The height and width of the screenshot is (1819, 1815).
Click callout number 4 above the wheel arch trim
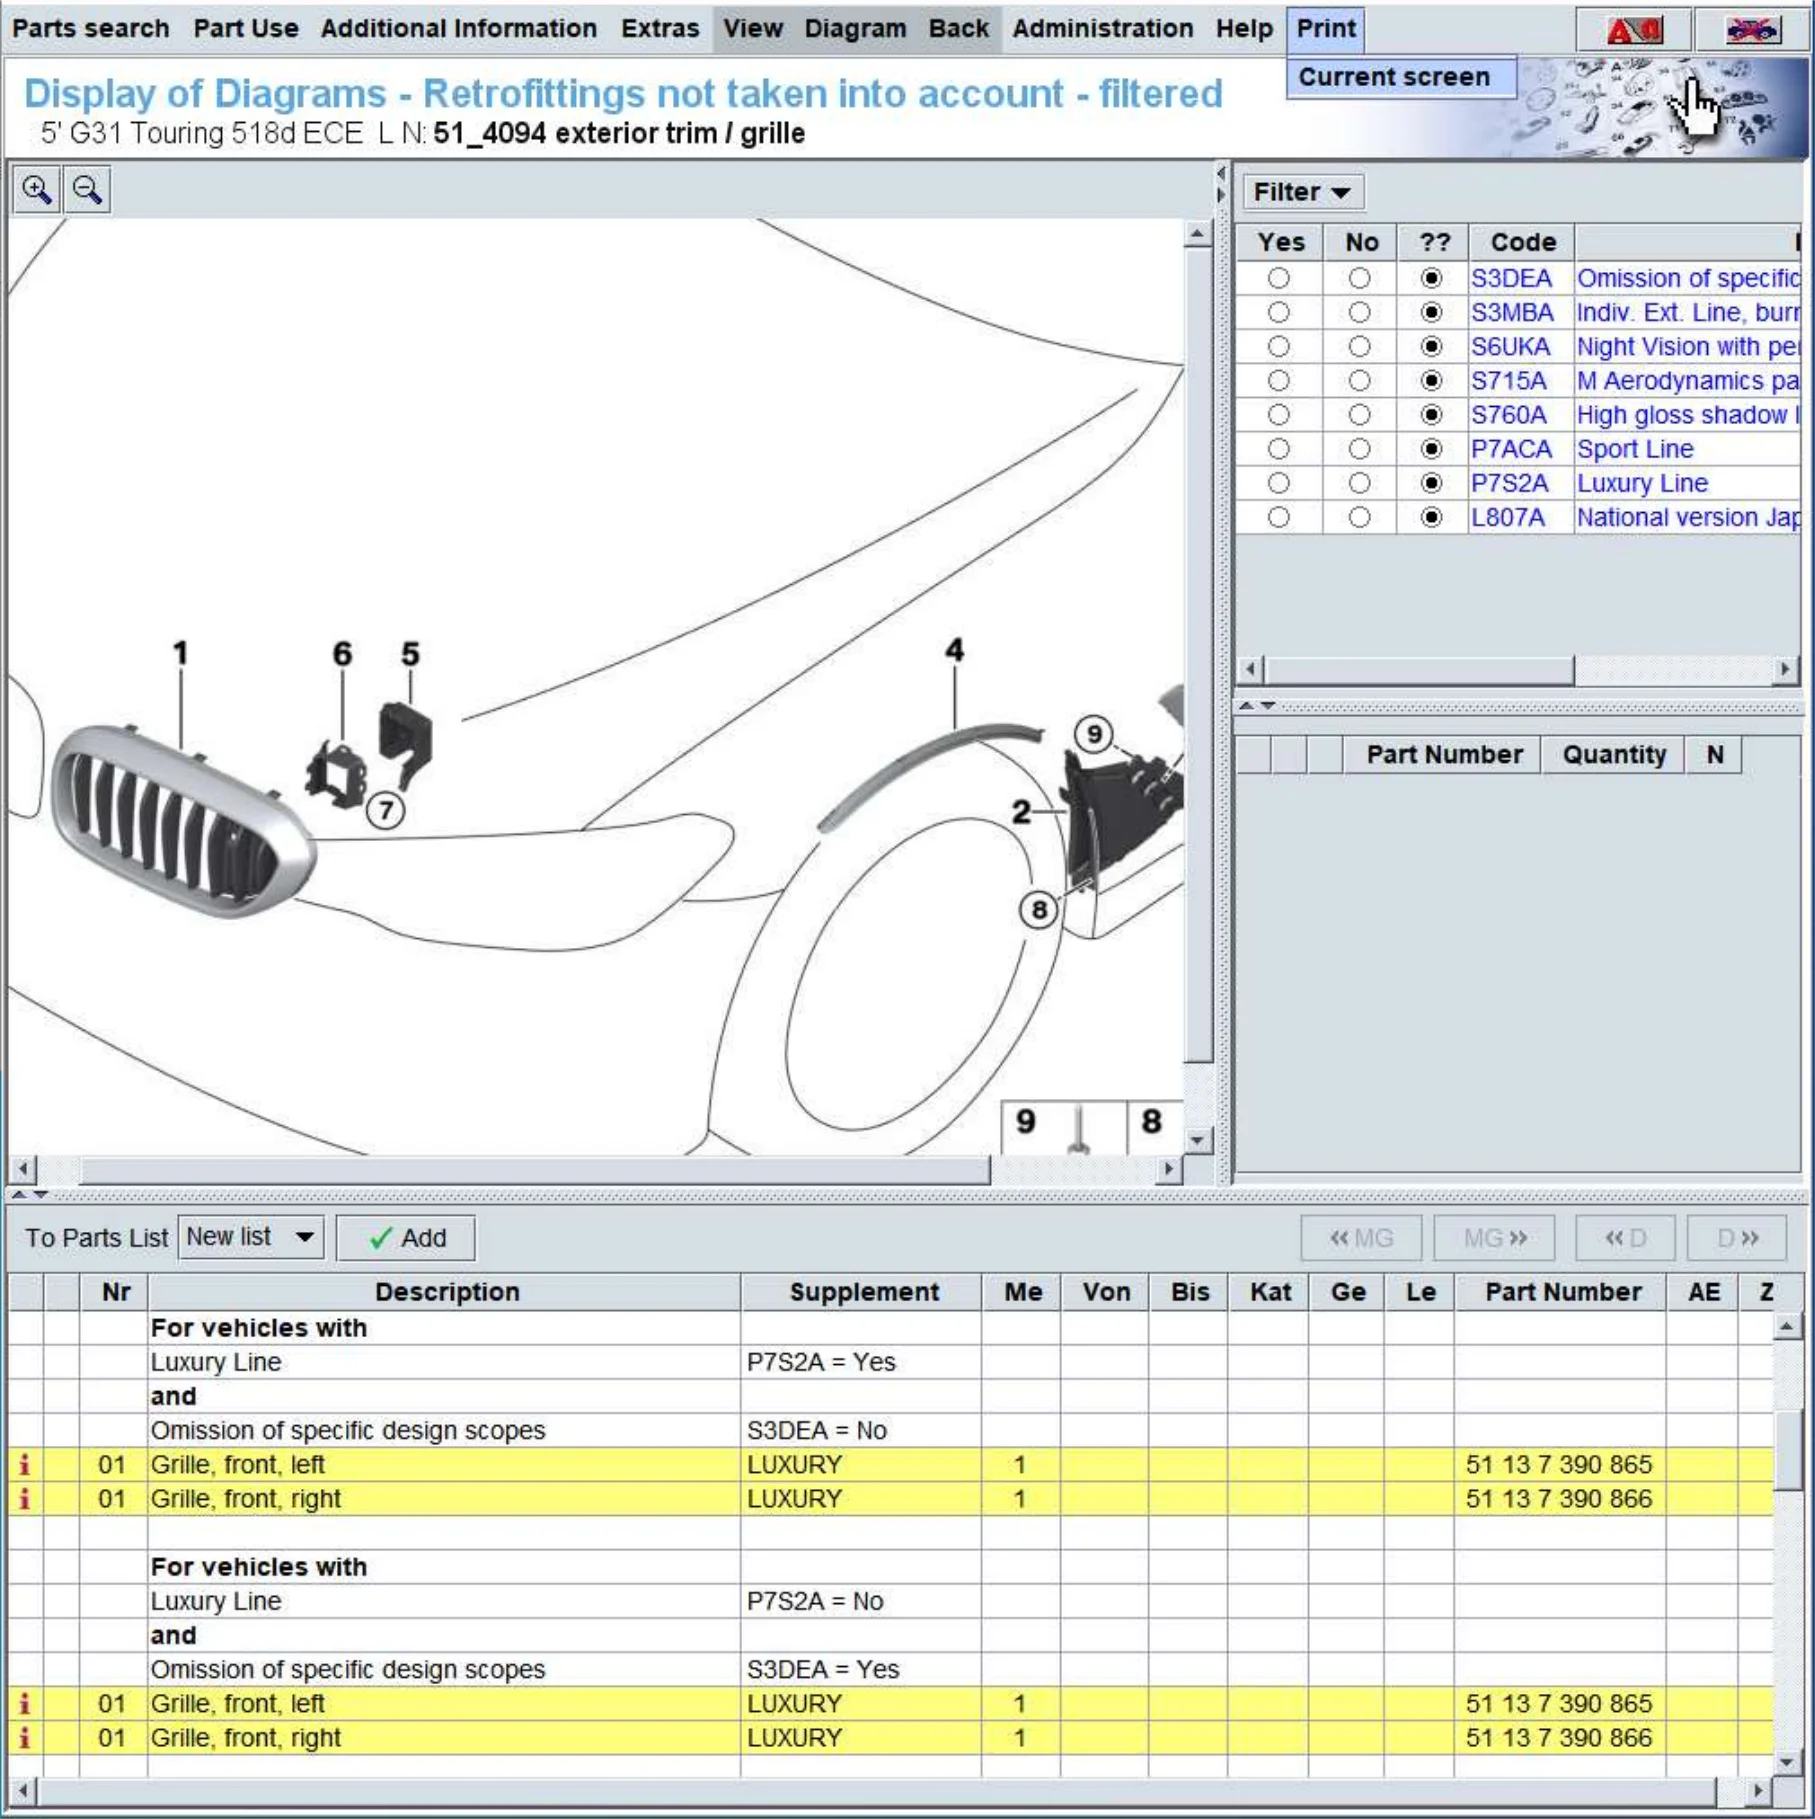(955, 650)
